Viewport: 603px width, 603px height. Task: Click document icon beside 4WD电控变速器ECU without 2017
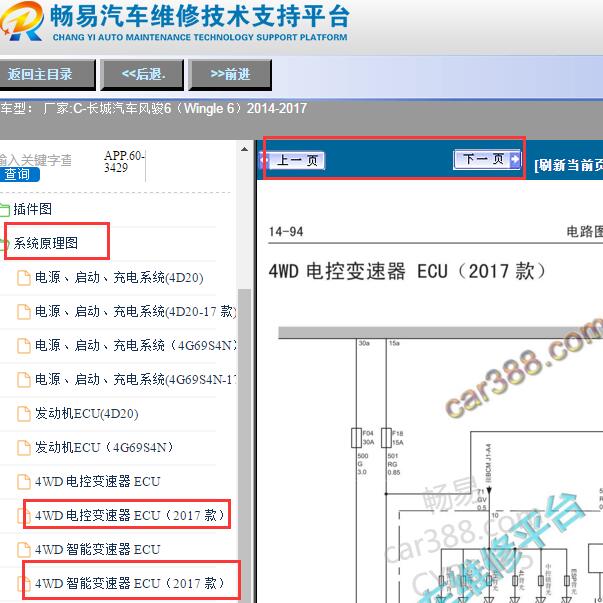pyautogui.click(x=24, y=482)
